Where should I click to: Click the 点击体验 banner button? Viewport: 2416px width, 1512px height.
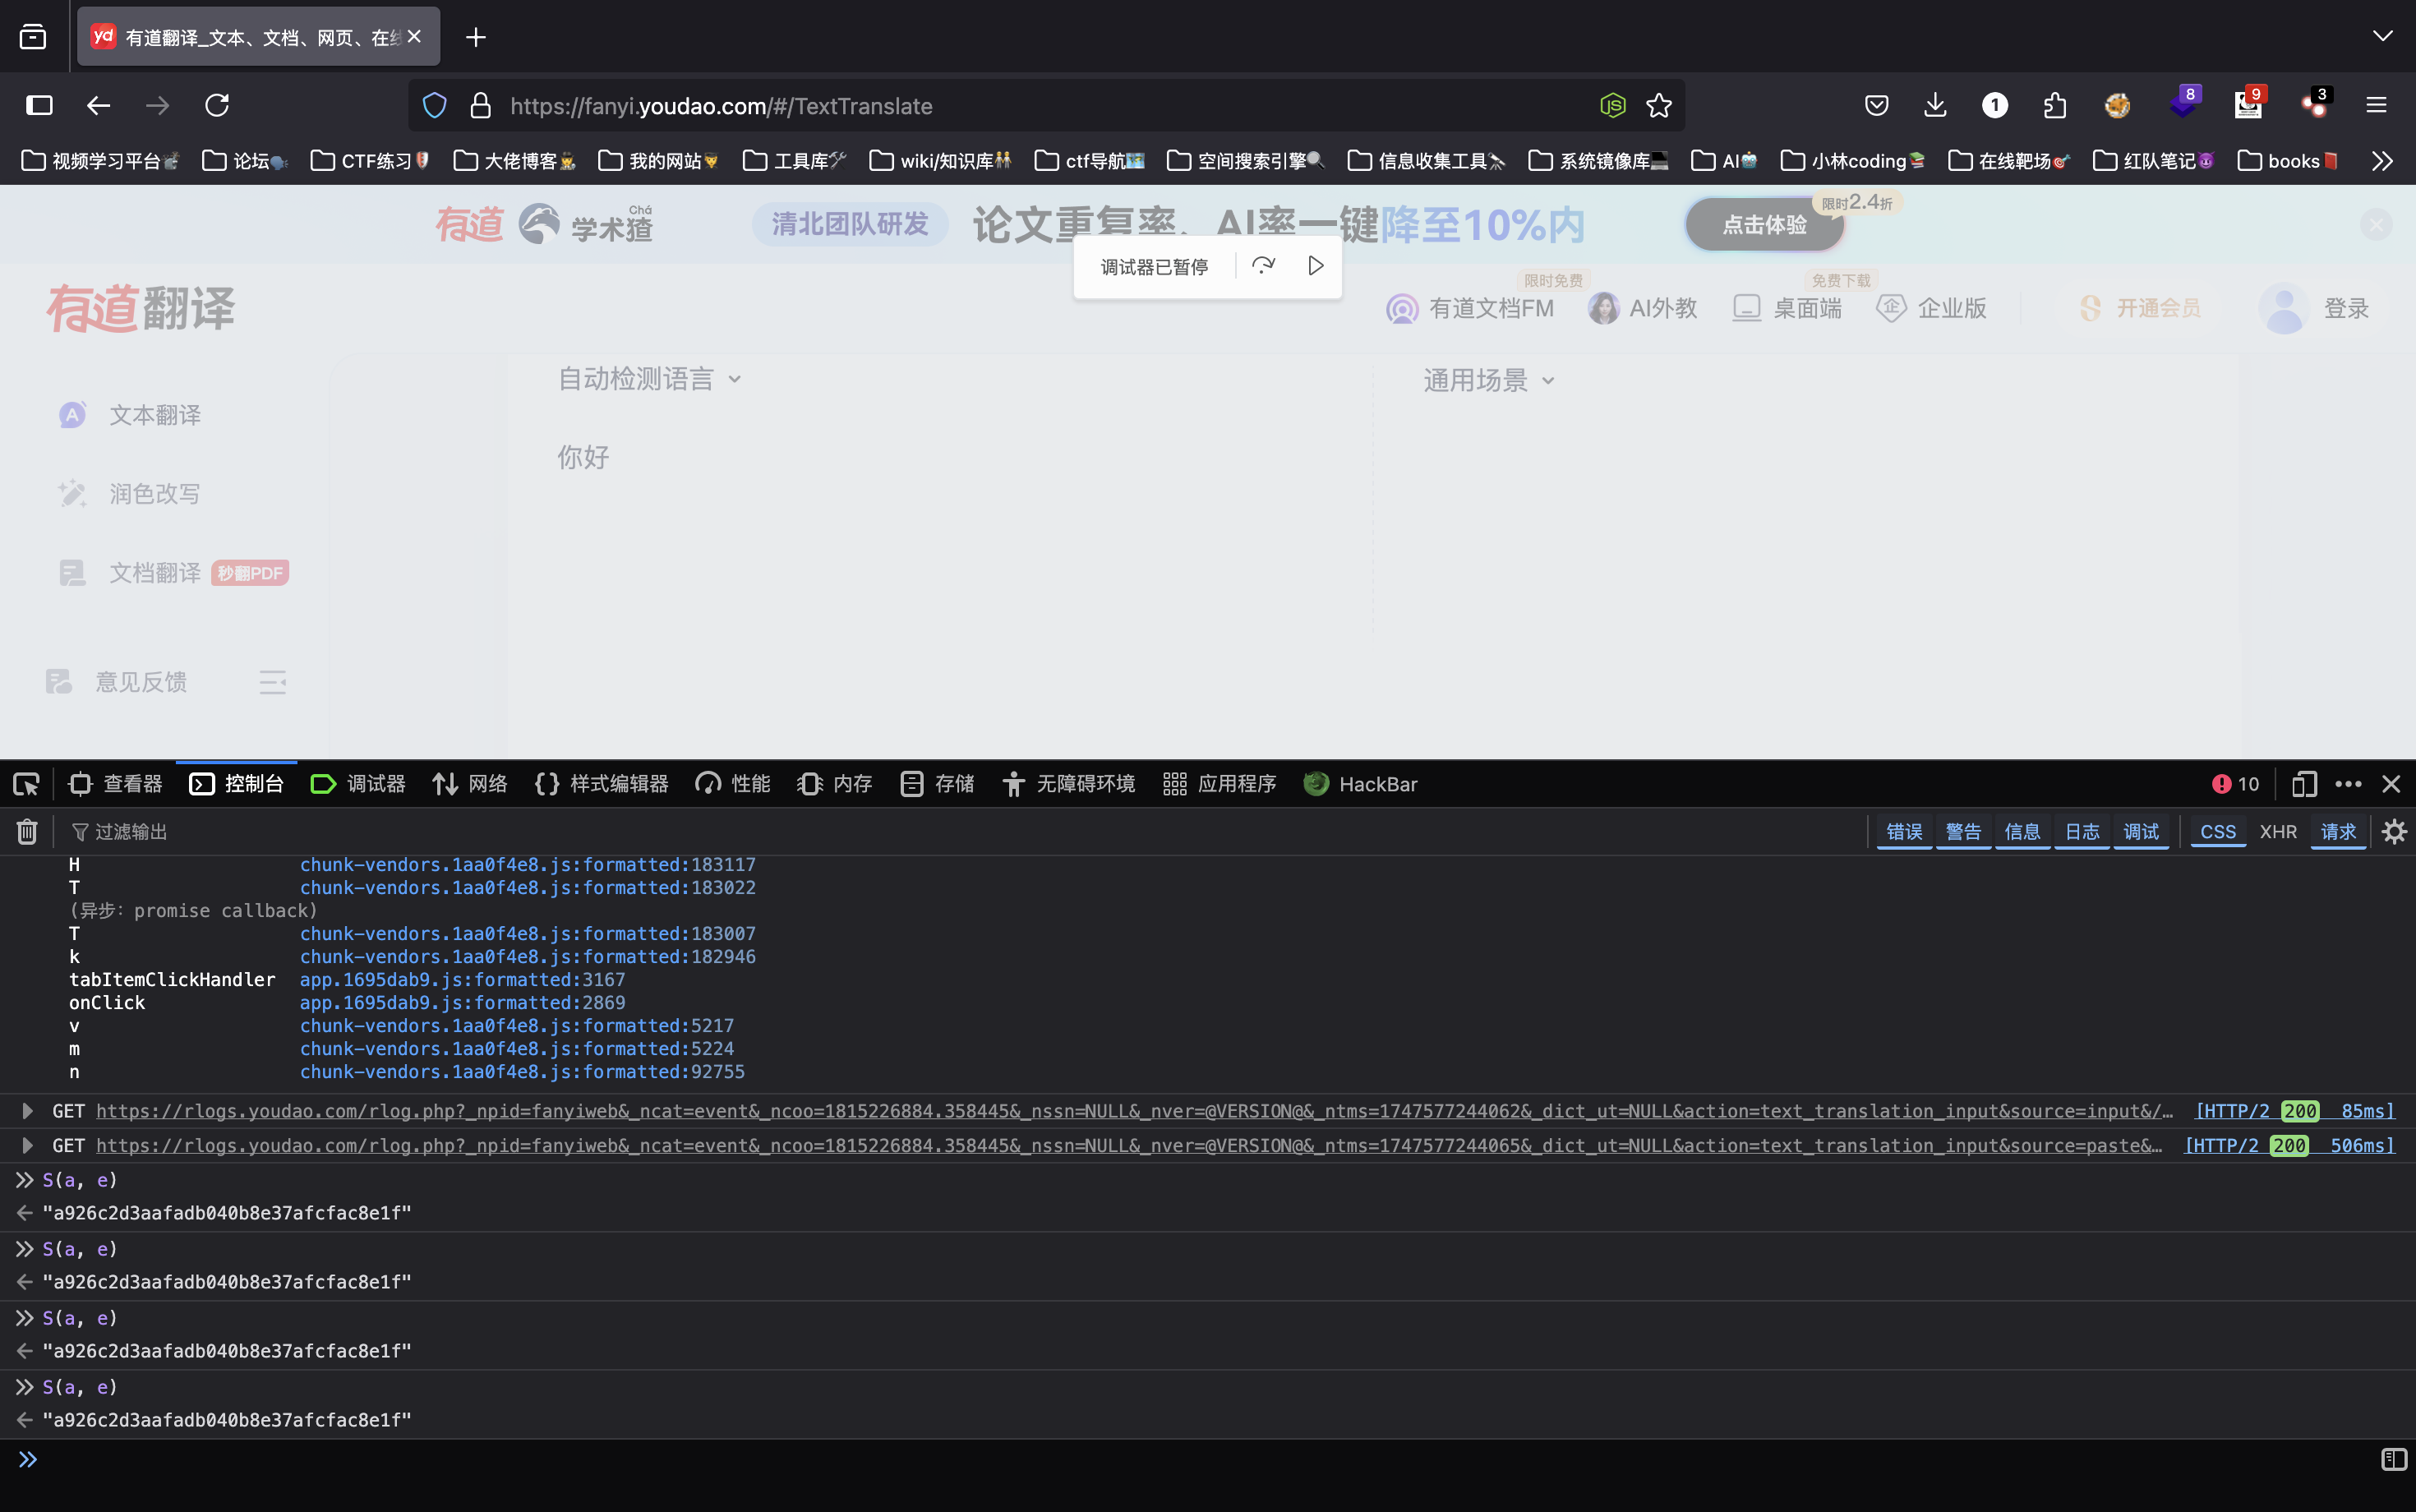tap(1764, 225)
